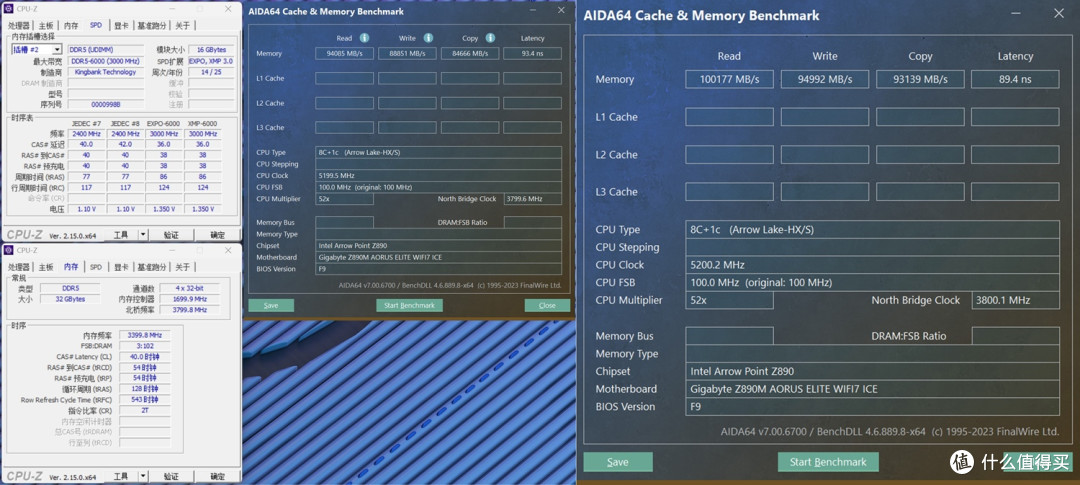Switch to the 主板 tab in the upper CPU-Z window

46,25
